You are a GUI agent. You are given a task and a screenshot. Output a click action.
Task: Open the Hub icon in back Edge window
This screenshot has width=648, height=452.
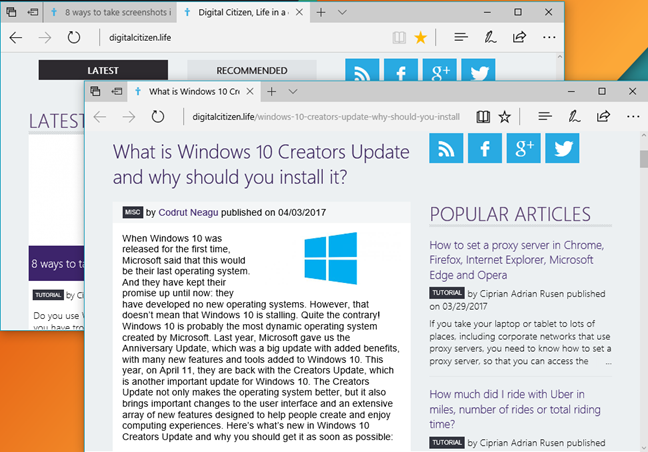461,38
